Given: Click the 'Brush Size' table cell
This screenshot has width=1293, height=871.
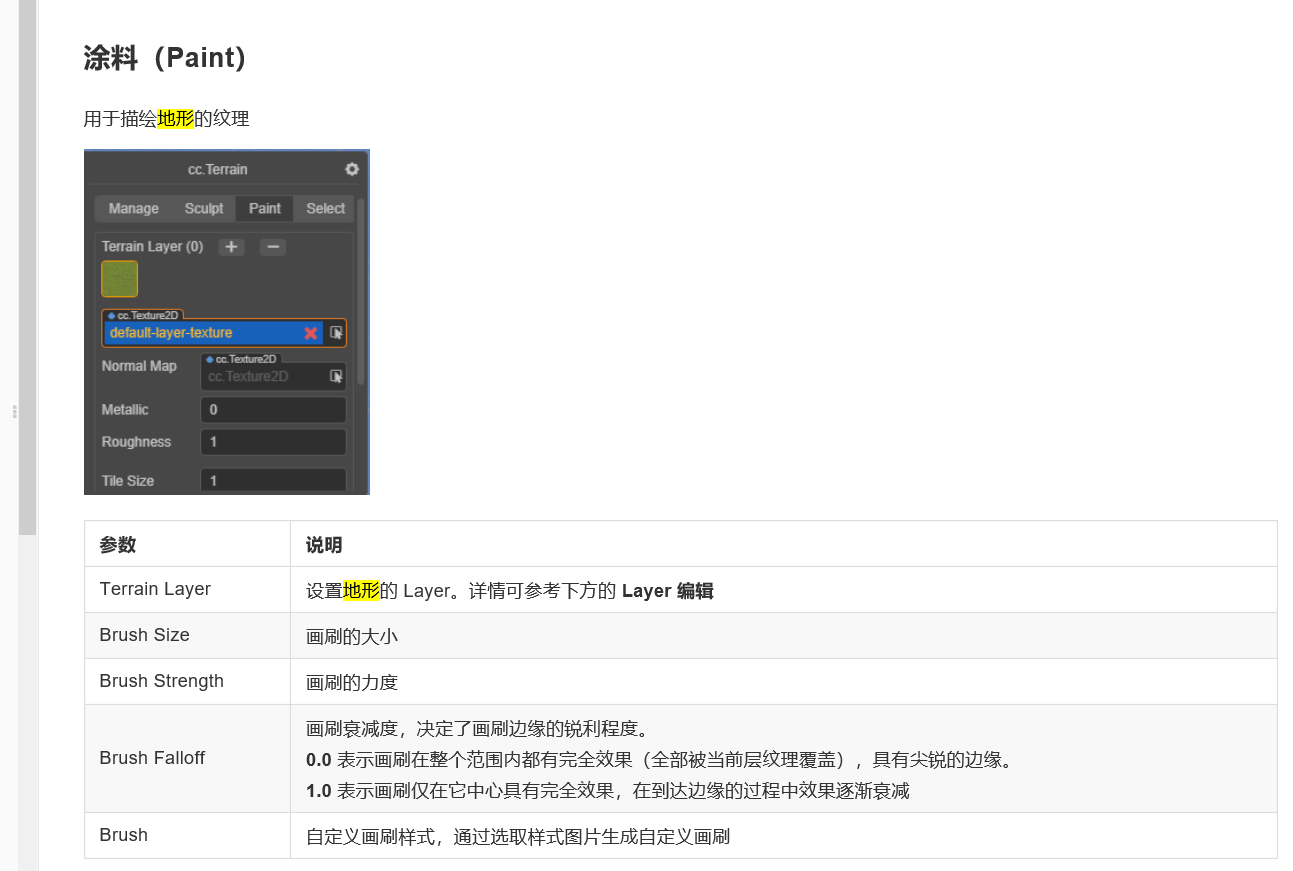Looking at the screenshot, I should pos(187,635).
